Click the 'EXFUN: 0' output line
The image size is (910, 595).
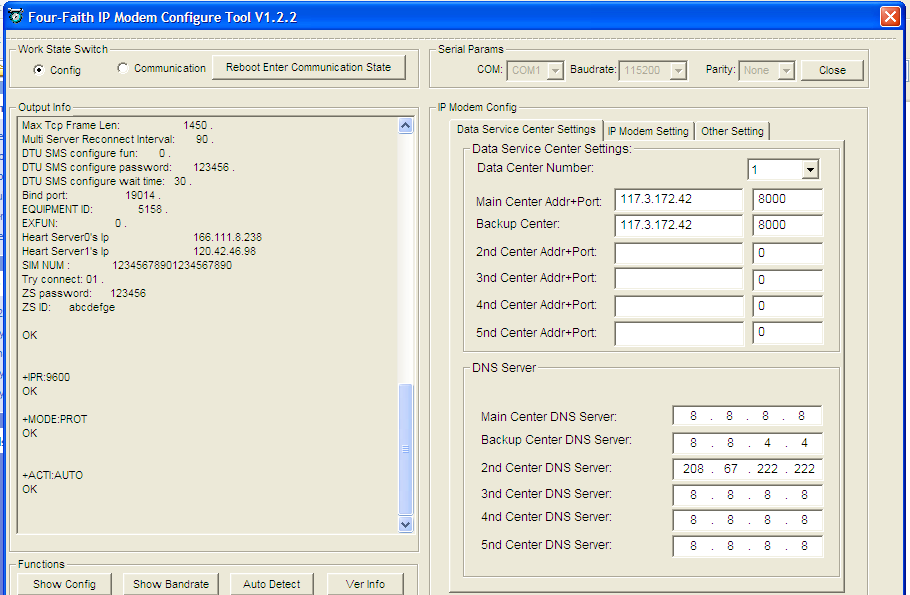74,223
